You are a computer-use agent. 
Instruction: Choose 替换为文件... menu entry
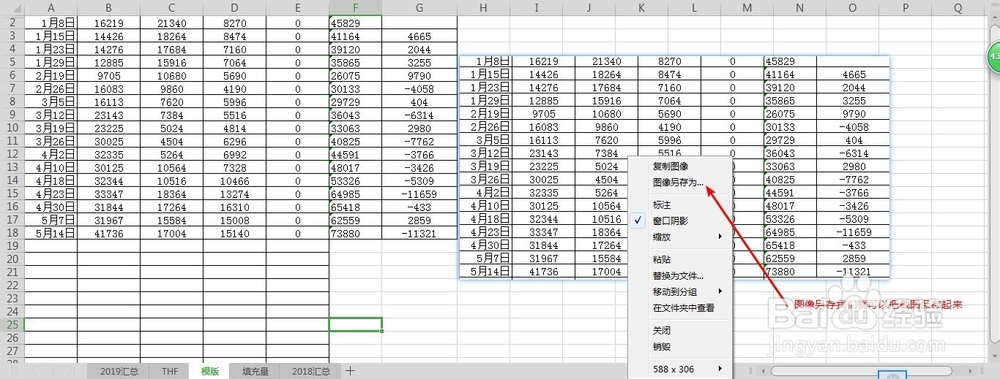pyautogui.click(x=678, y=276)
